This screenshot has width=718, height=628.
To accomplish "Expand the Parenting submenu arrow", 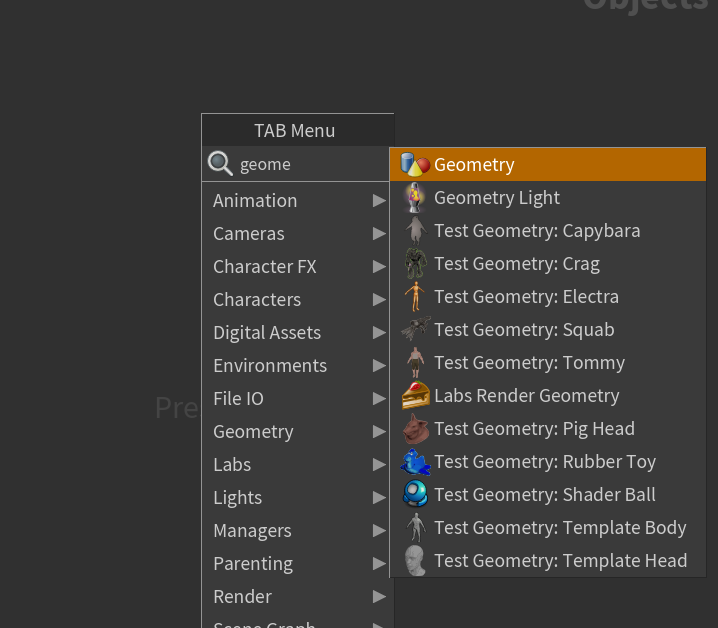I will pos(379,563).
